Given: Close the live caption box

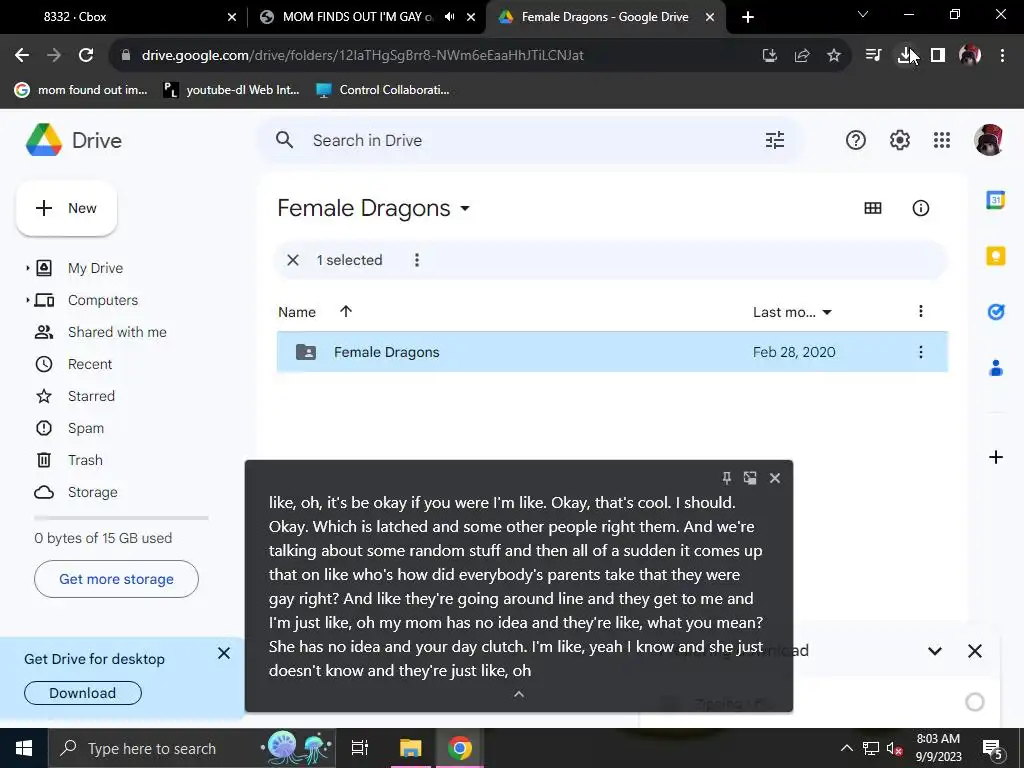Looking at the screenshot, I should [775, 478].
